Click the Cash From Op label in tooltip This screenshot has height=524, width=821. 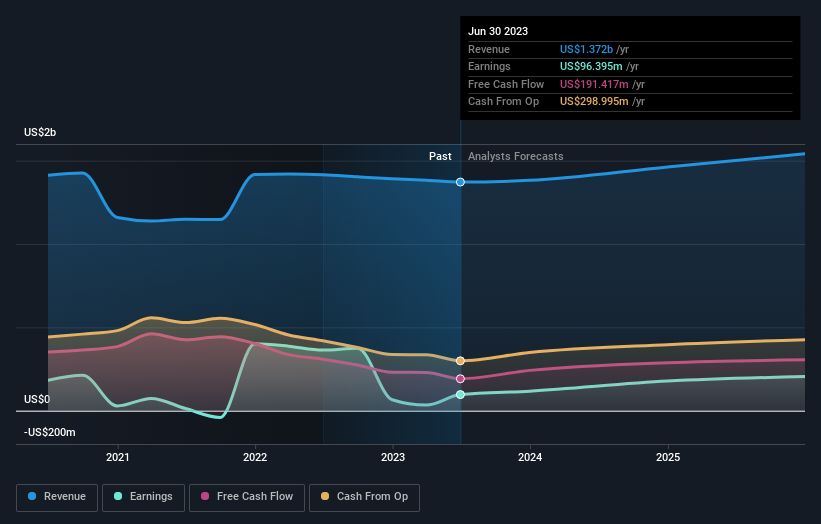503,102
